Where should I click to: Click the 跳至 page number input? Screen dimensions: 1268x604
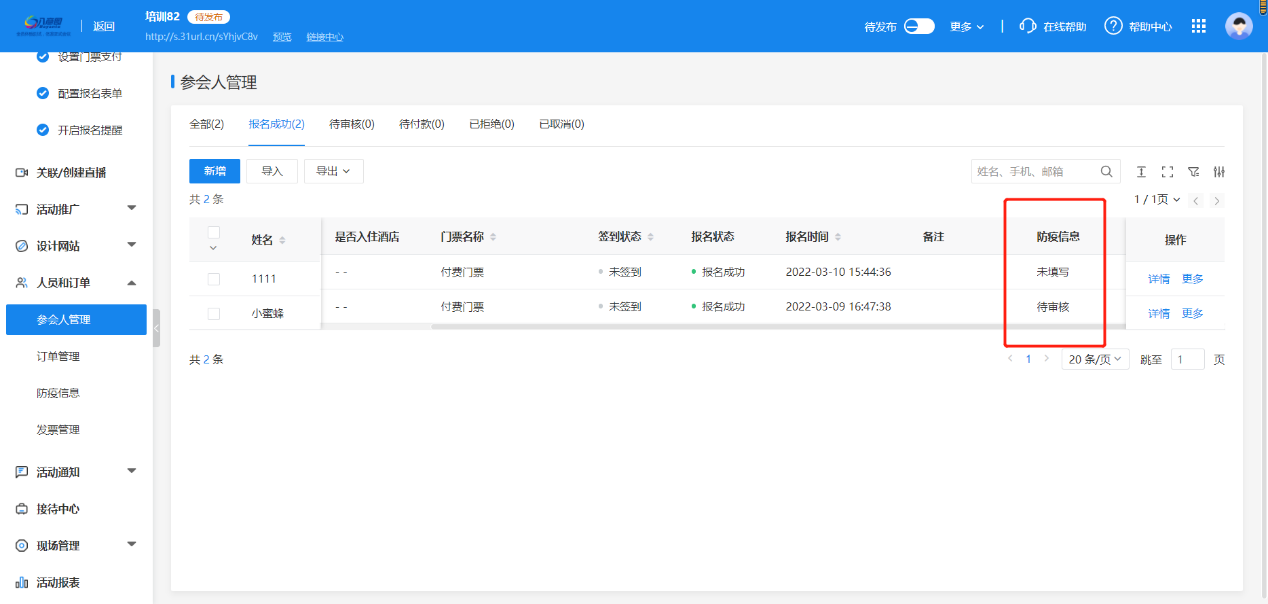point(1188,359)
